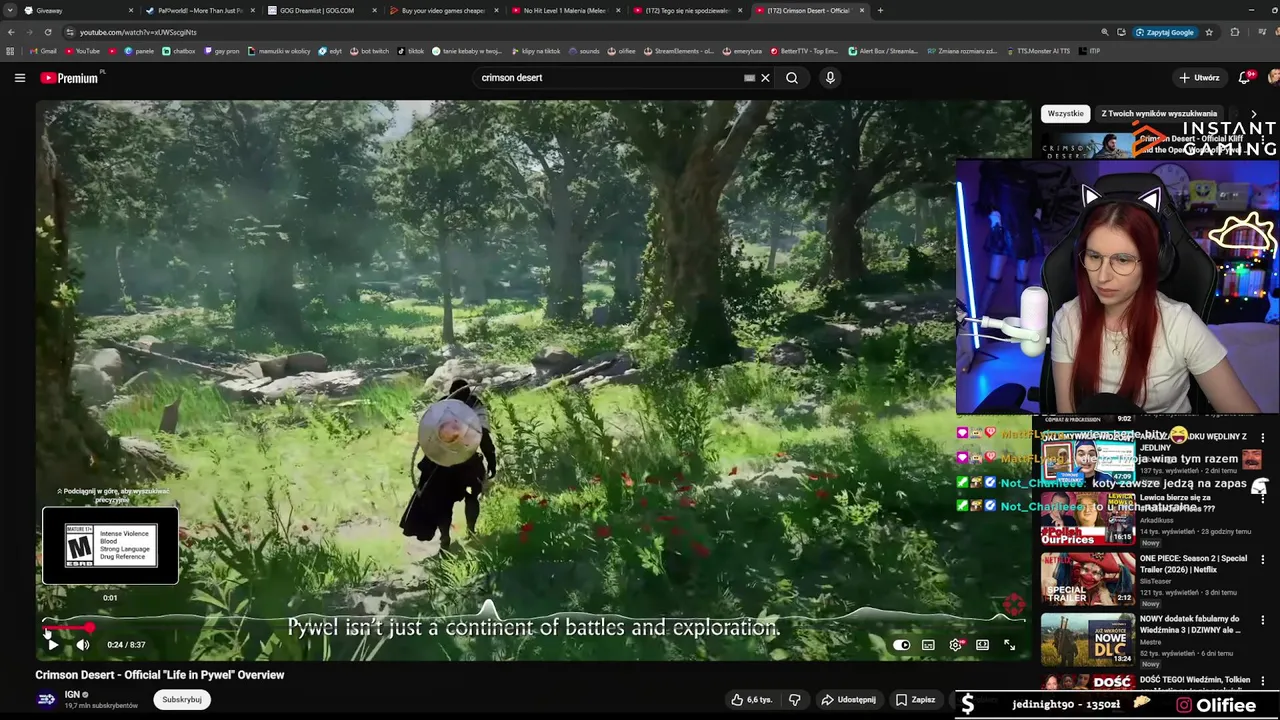Play the paused video
Viewport: 1280px width, 720px height.
pos(53,645)
